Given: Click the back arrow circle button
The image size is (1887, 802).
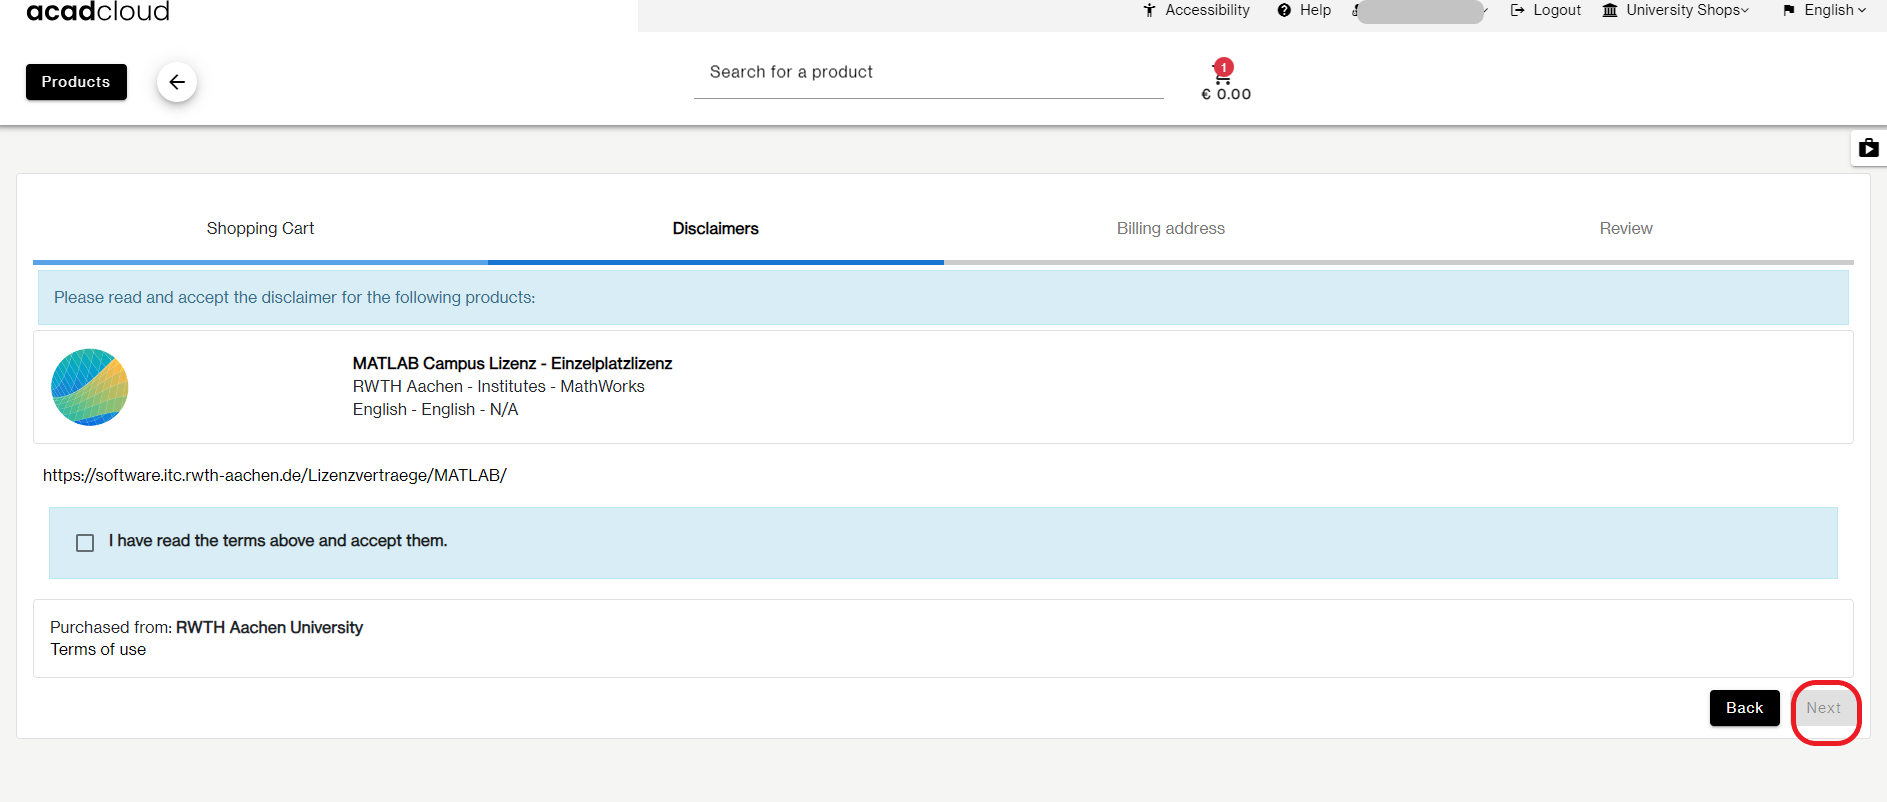Looking at the screenshot, I should 177,82.
